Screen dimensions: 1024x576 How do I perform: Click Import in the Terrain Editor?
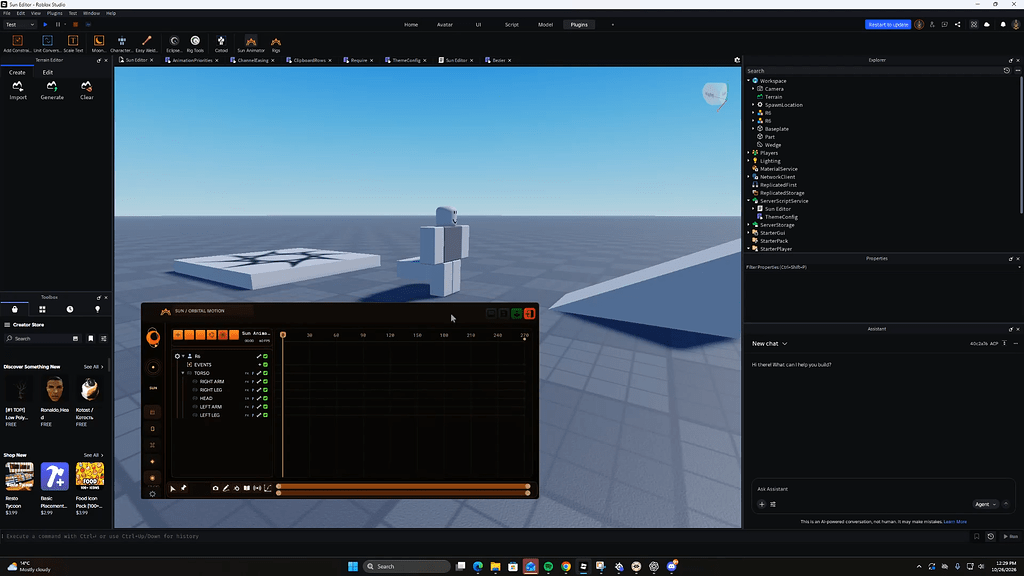coord(18,90)
